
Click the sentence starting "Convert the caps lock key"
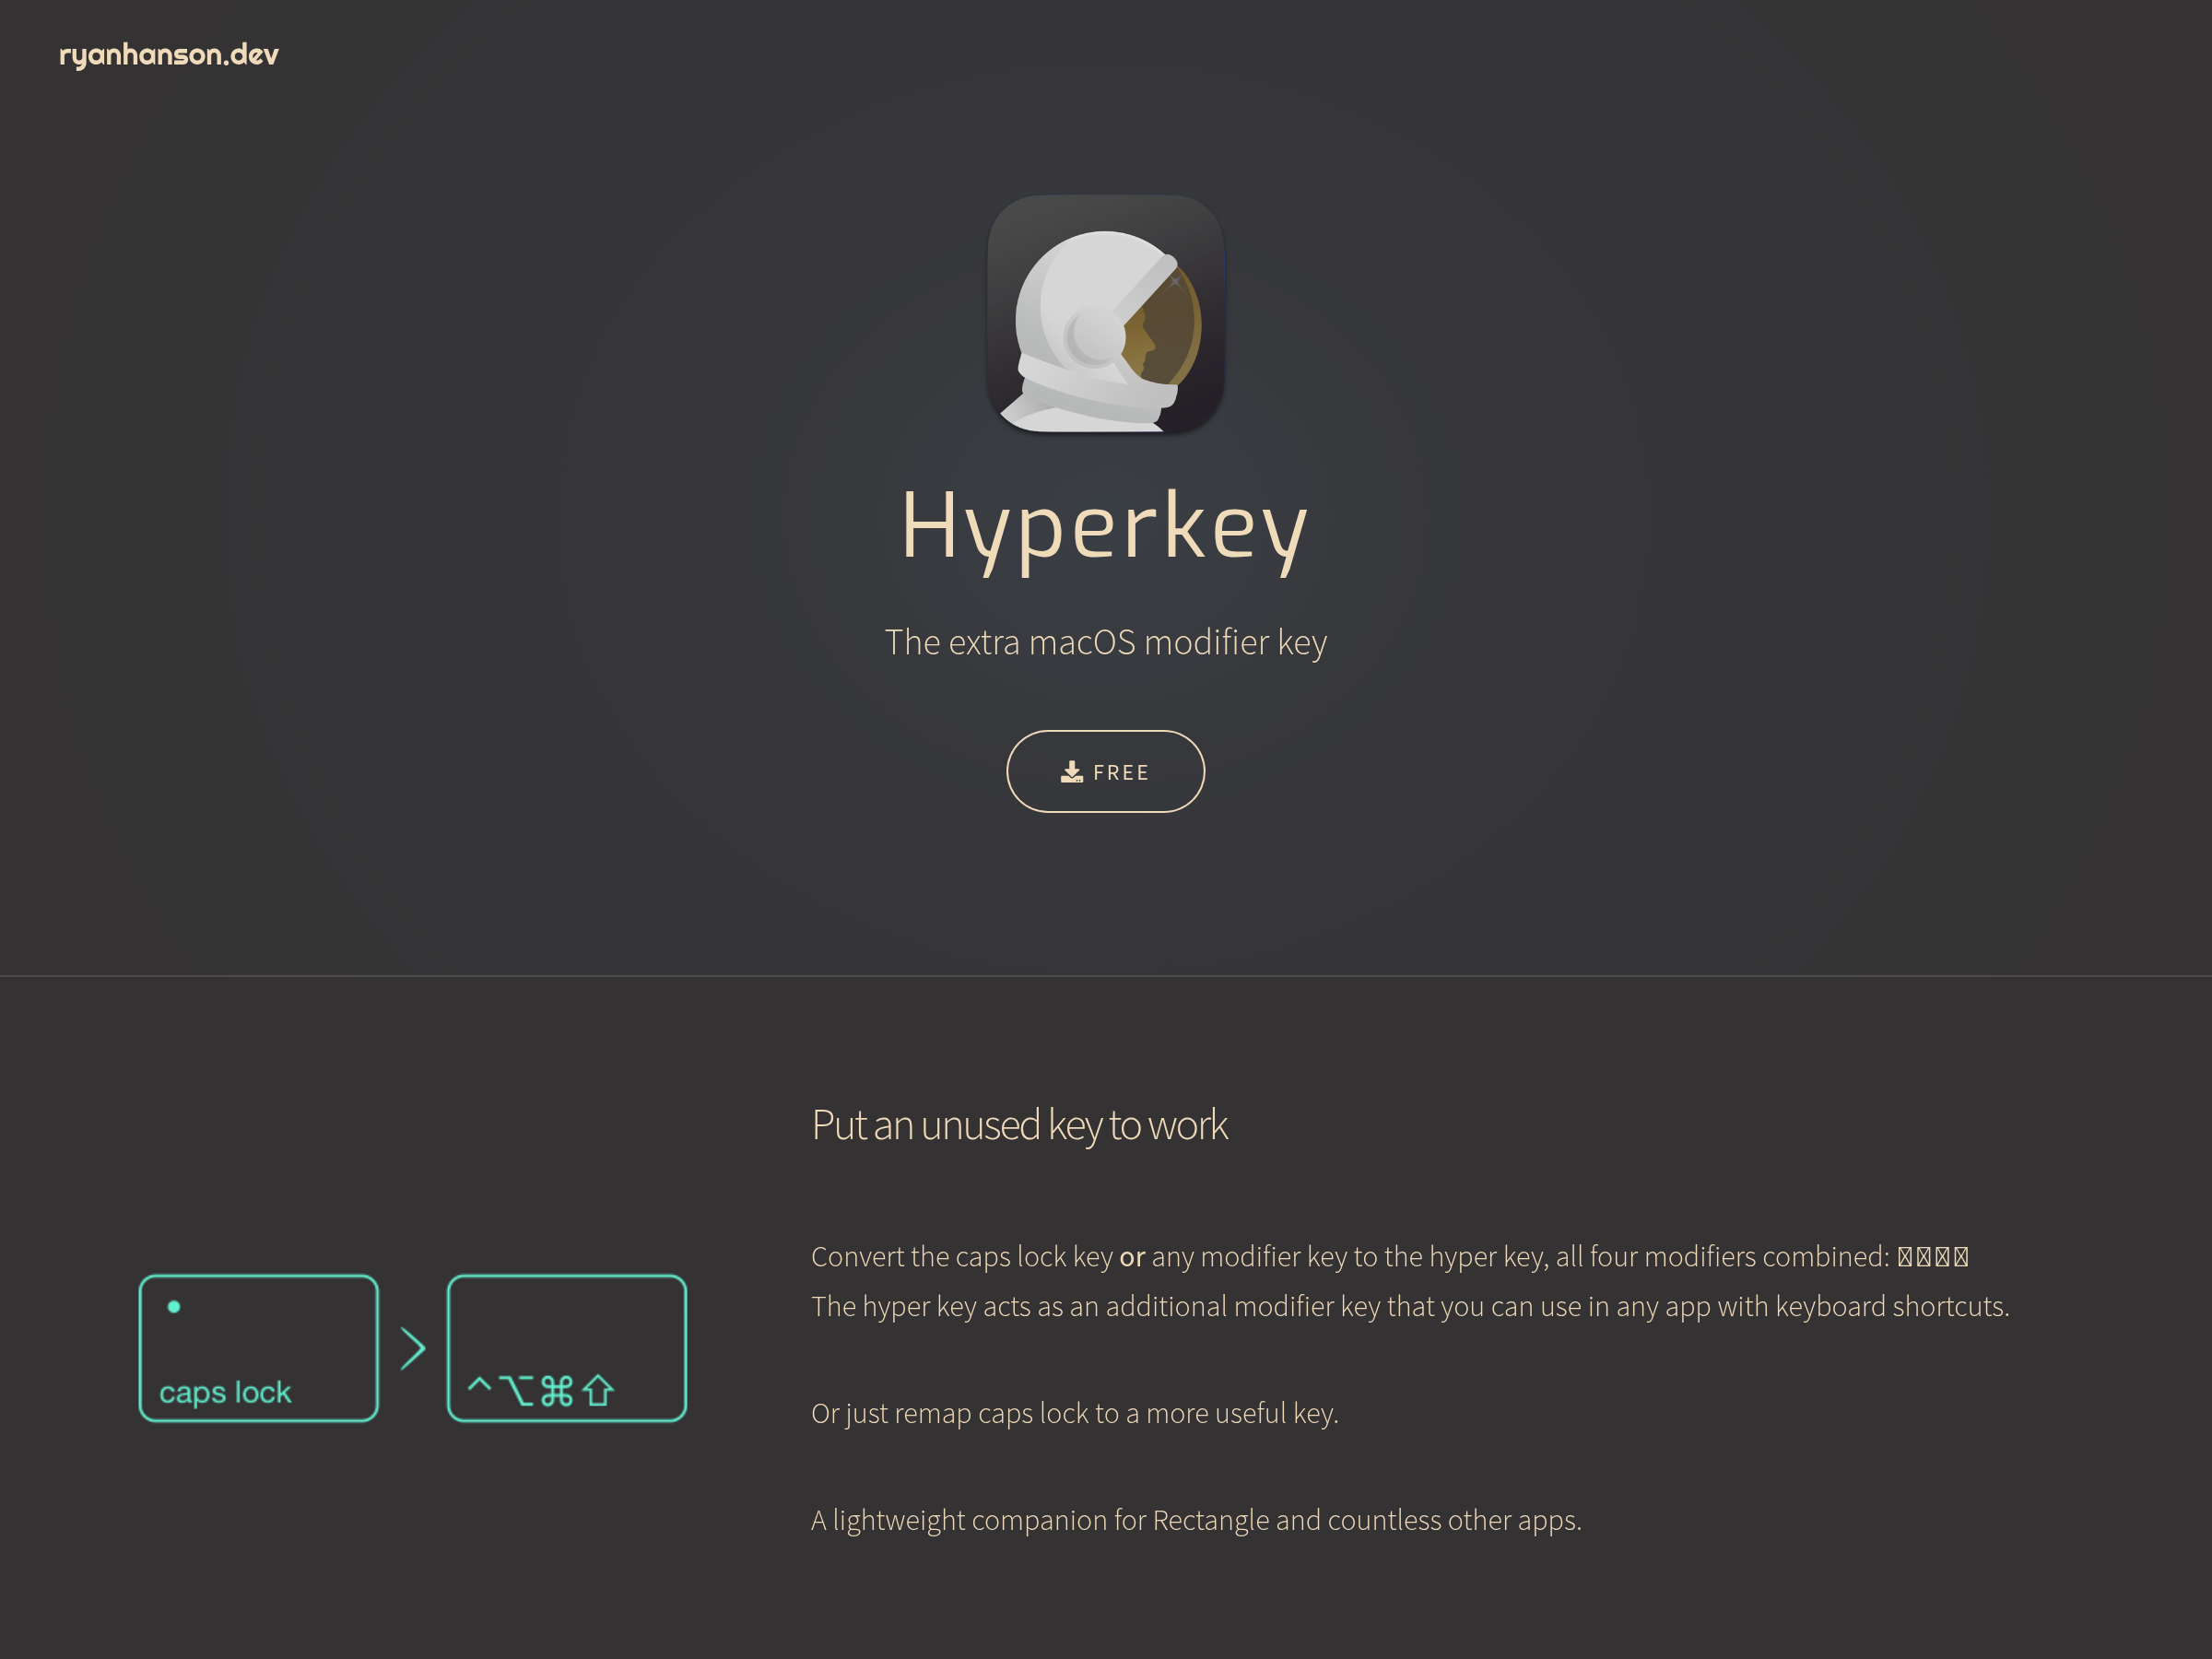[1390, 1256]
